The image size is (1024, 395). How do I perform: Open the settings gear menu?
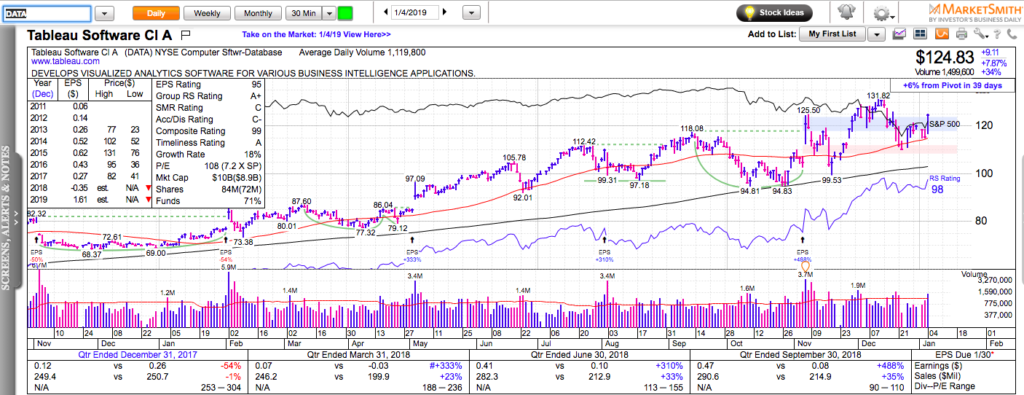click(x=883, y=13)
